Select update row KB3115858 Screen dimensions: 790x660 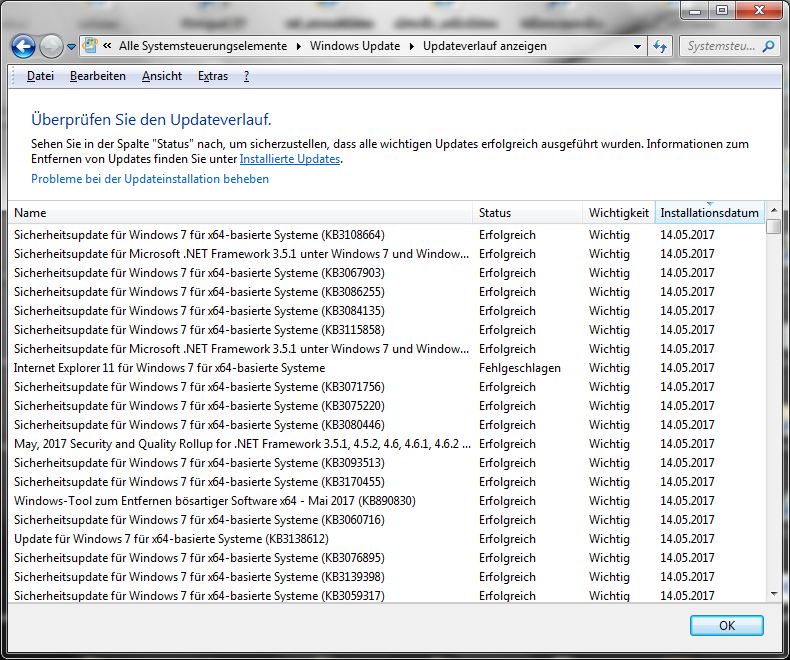click(387, 330)
